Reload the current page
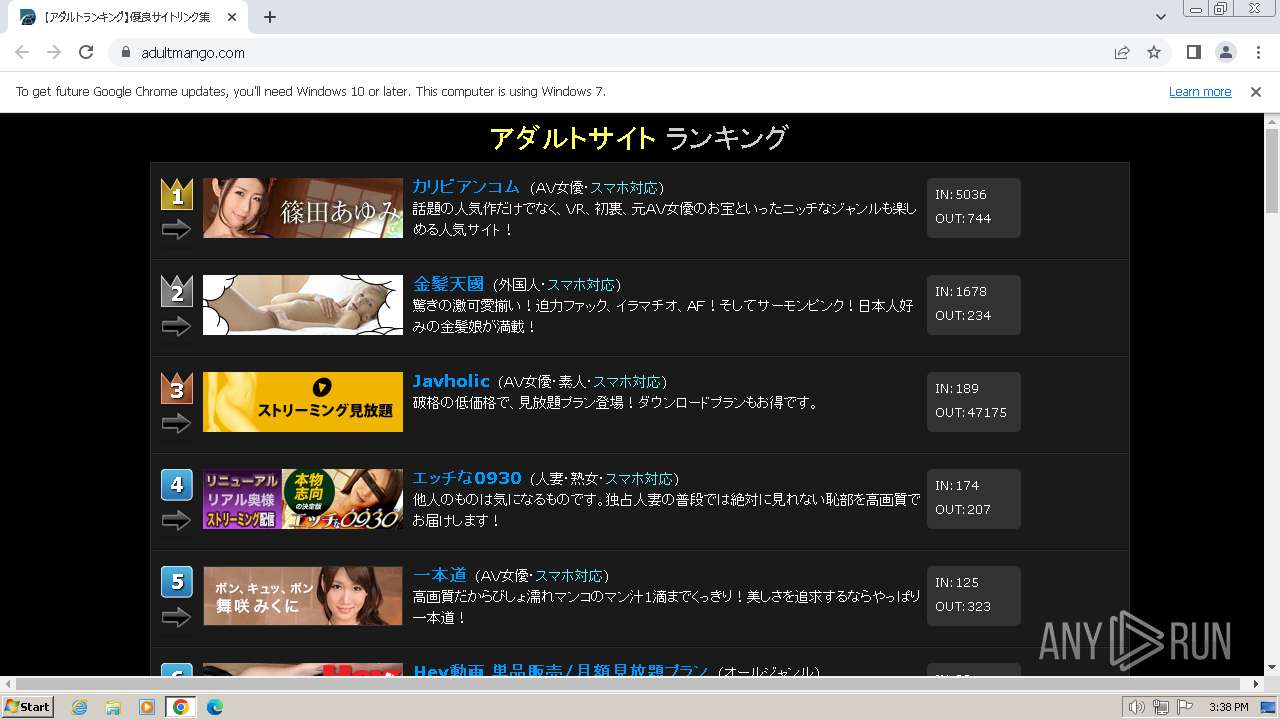1280x720 pixels. click(x=86, y=52)
